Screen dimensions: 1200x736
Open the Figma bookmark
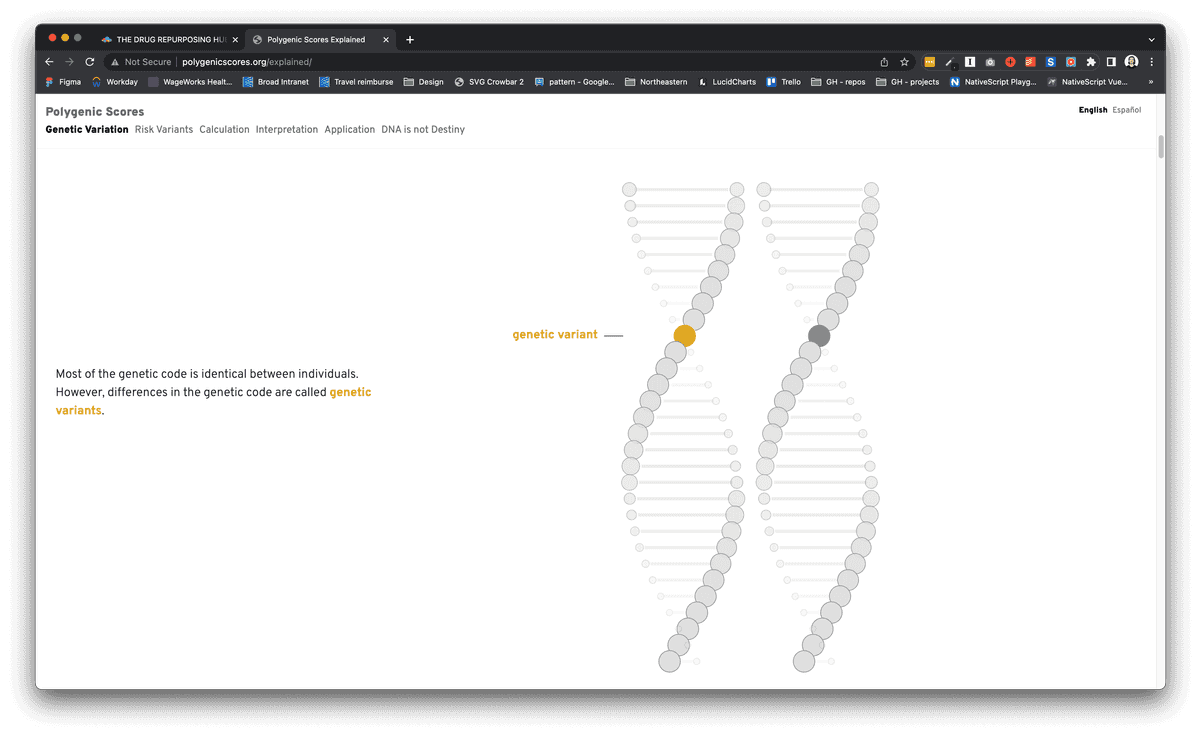point(64,82)
